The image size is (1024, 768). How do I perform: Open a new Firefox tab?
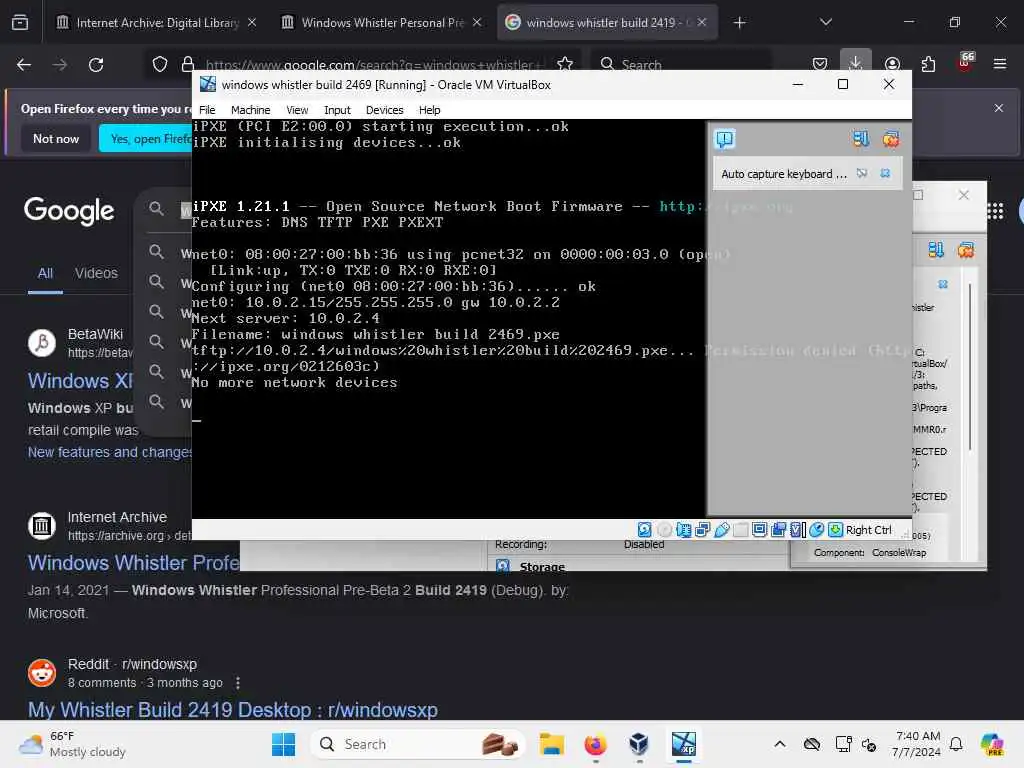coord(739,23)
